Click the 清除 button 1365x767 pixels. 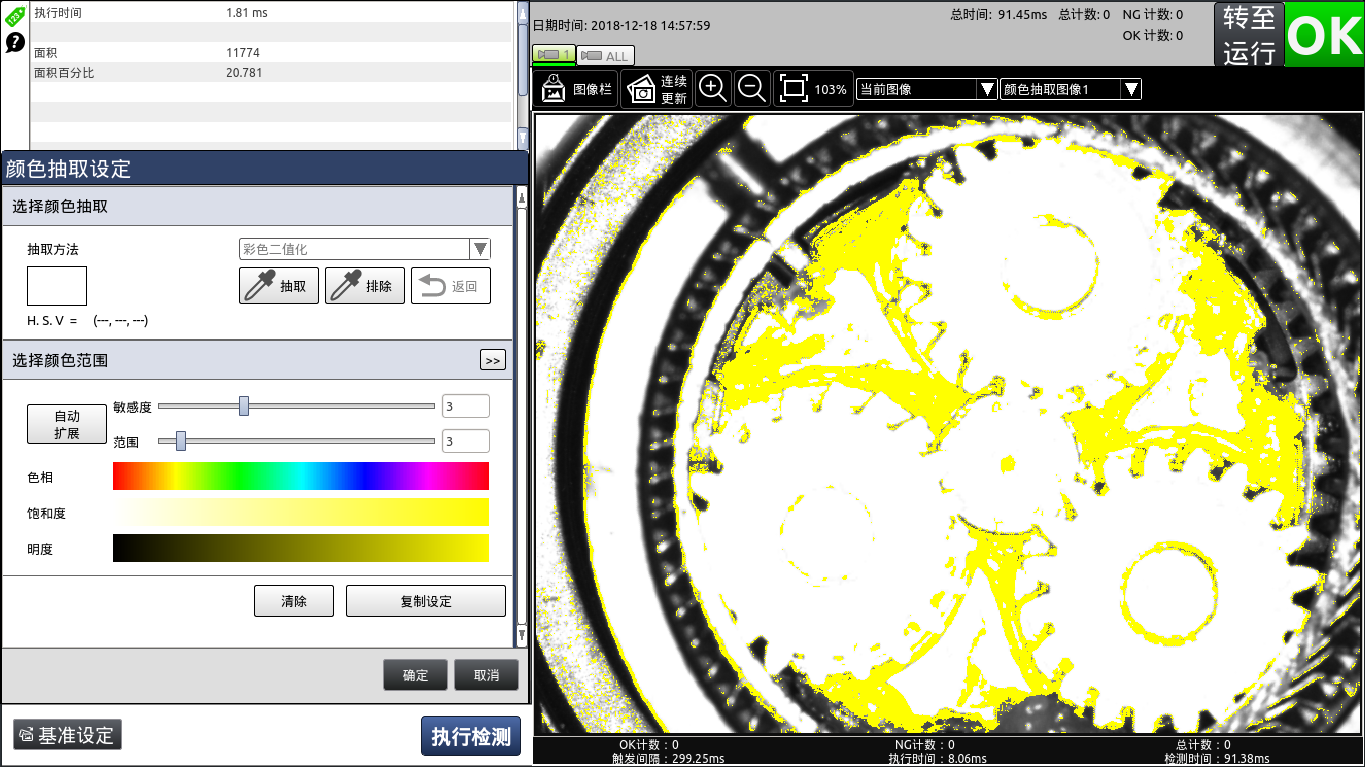pos(294,601)
